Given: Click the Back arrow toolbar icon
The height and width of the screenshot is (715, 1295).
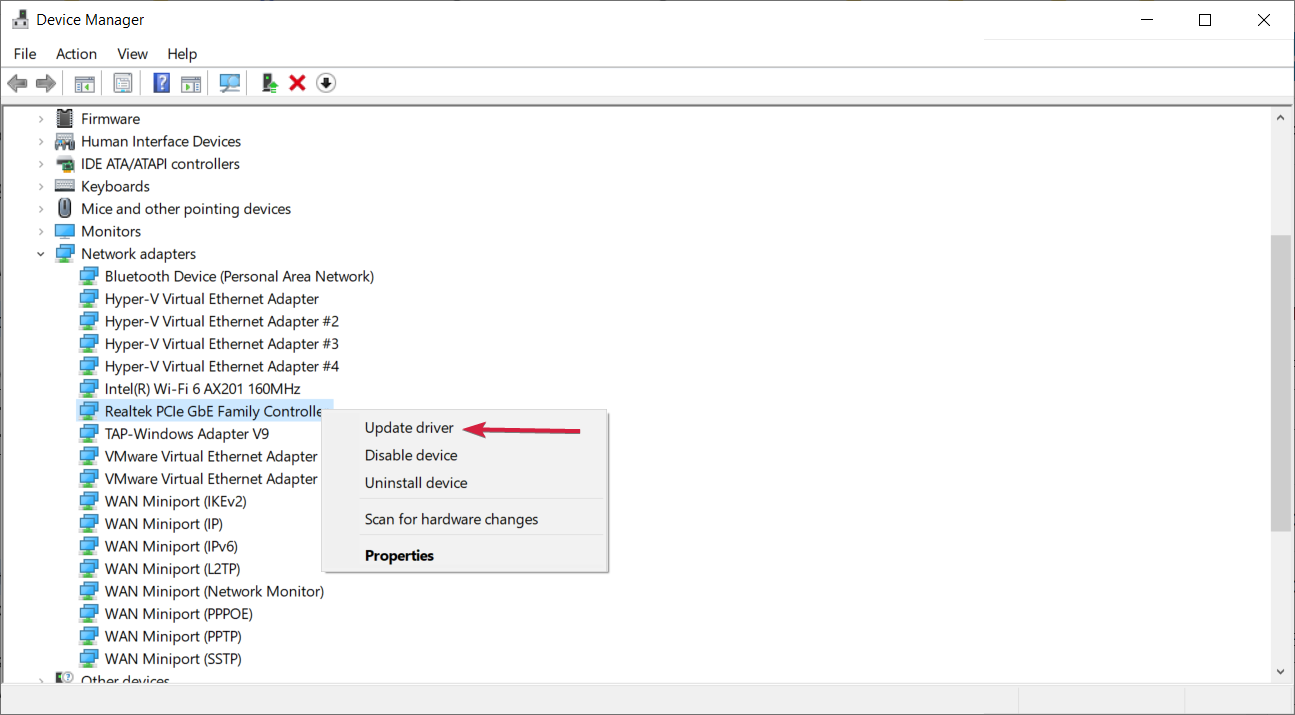Looking at the screenshot, I should [x=17, y=83].
